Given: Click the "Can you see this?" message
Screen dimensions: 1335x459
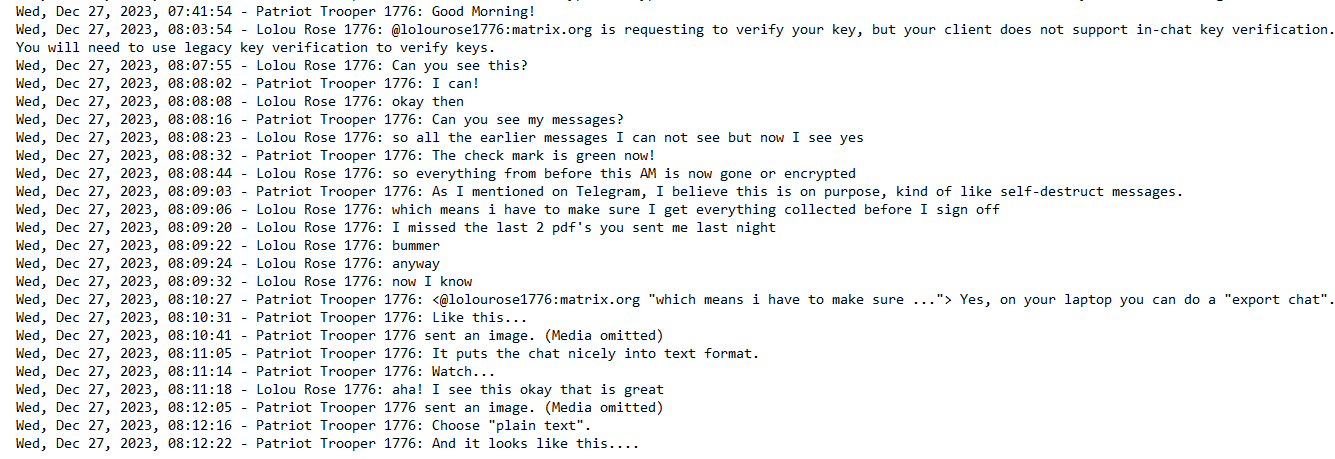Looking at the screenshot, I should click(460, 66).
